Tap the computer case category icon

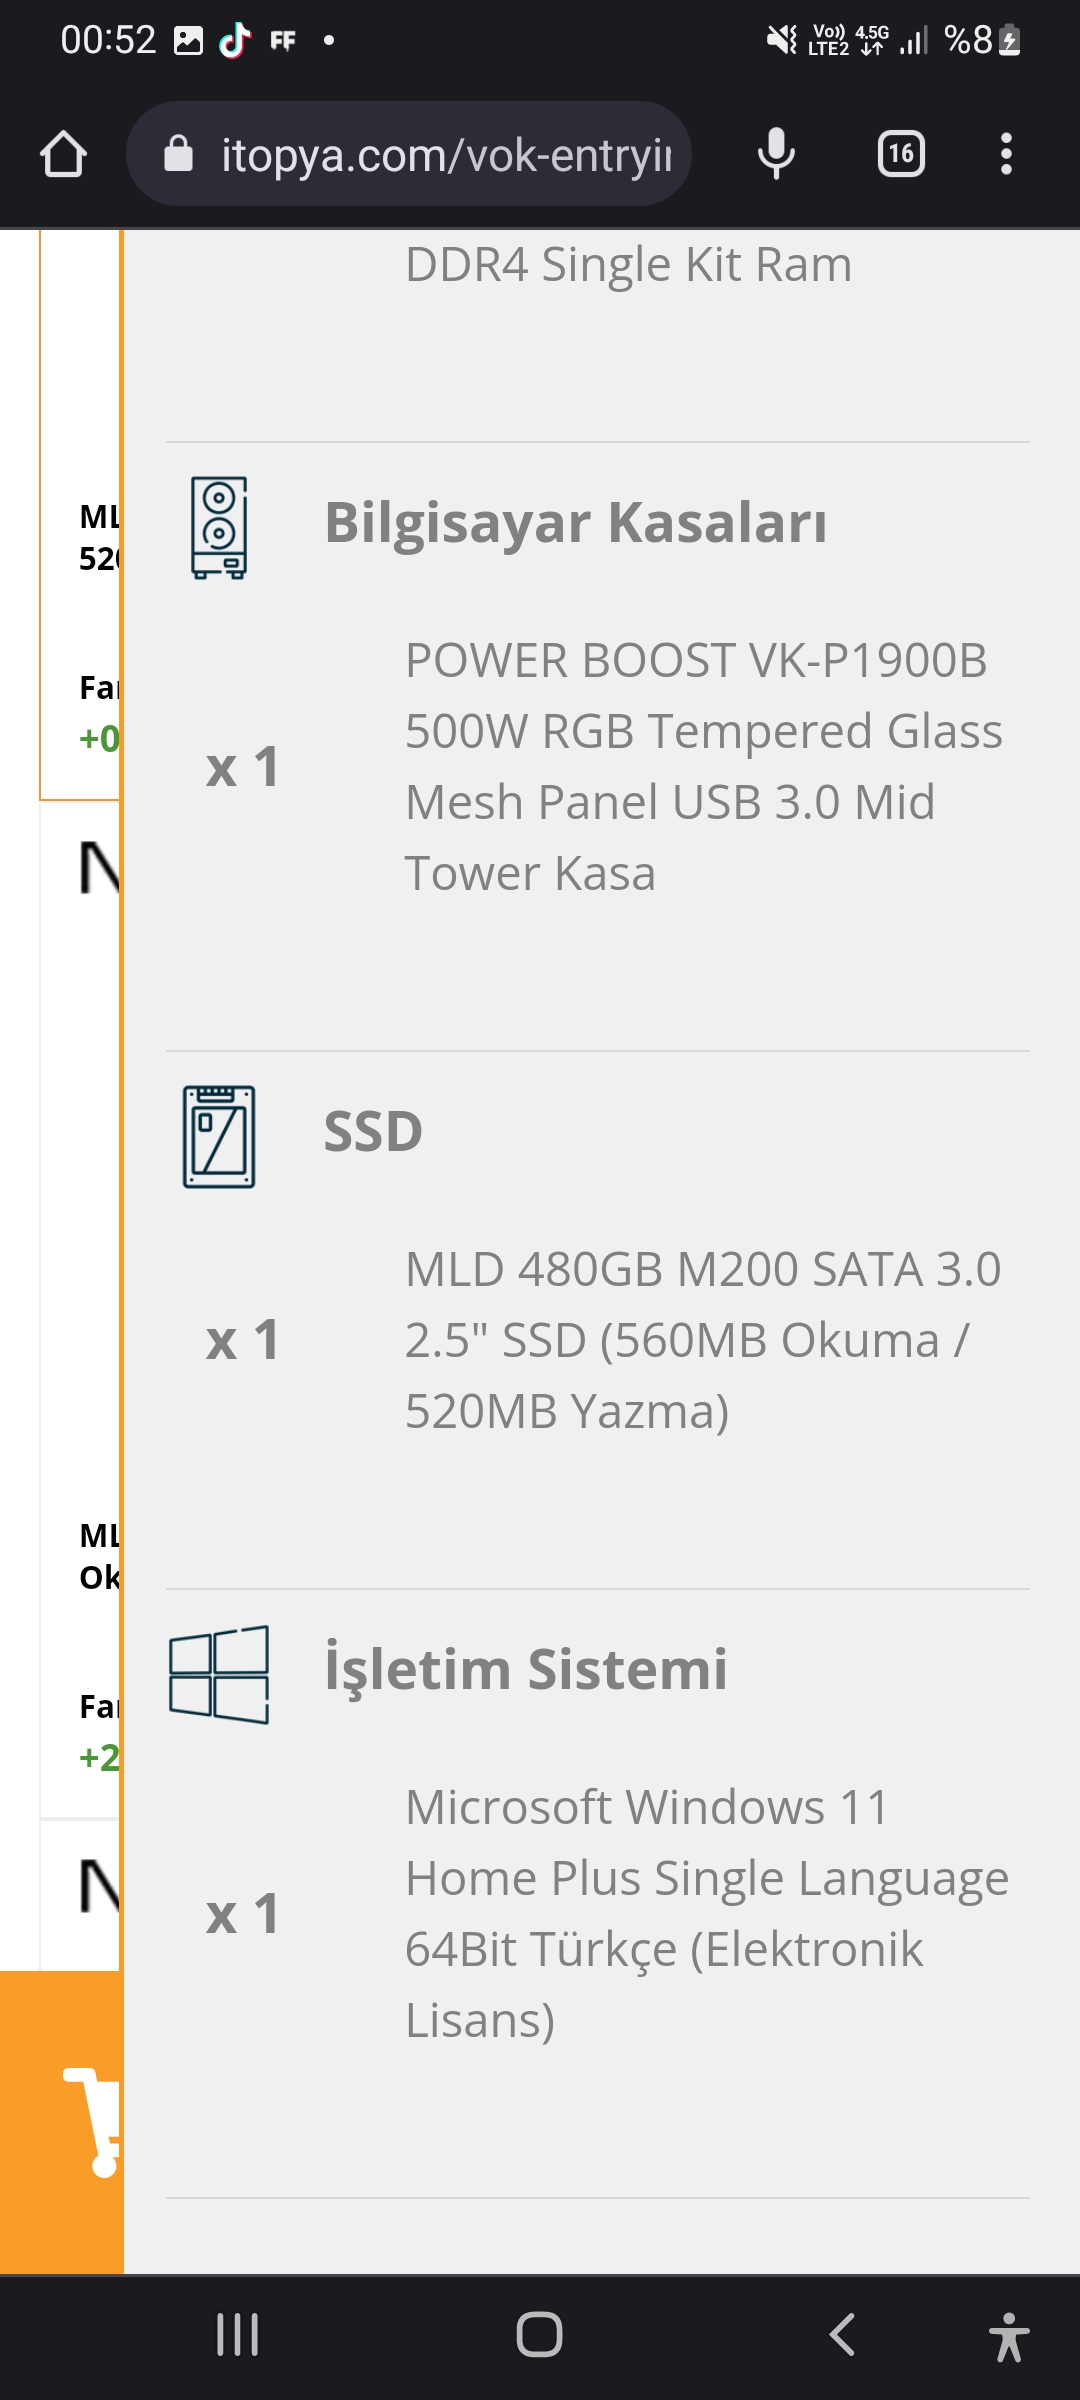(219, 527)
